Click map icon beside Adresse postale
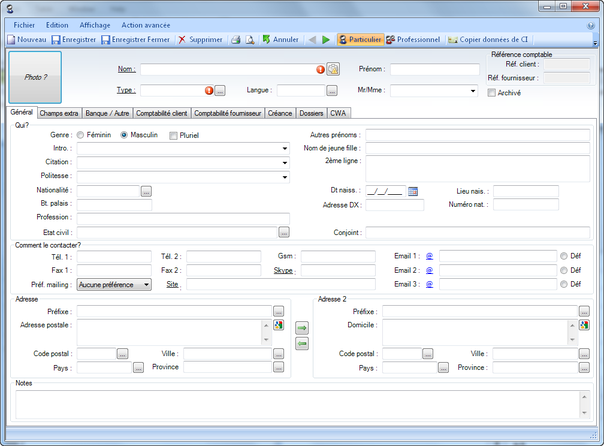 279,325
